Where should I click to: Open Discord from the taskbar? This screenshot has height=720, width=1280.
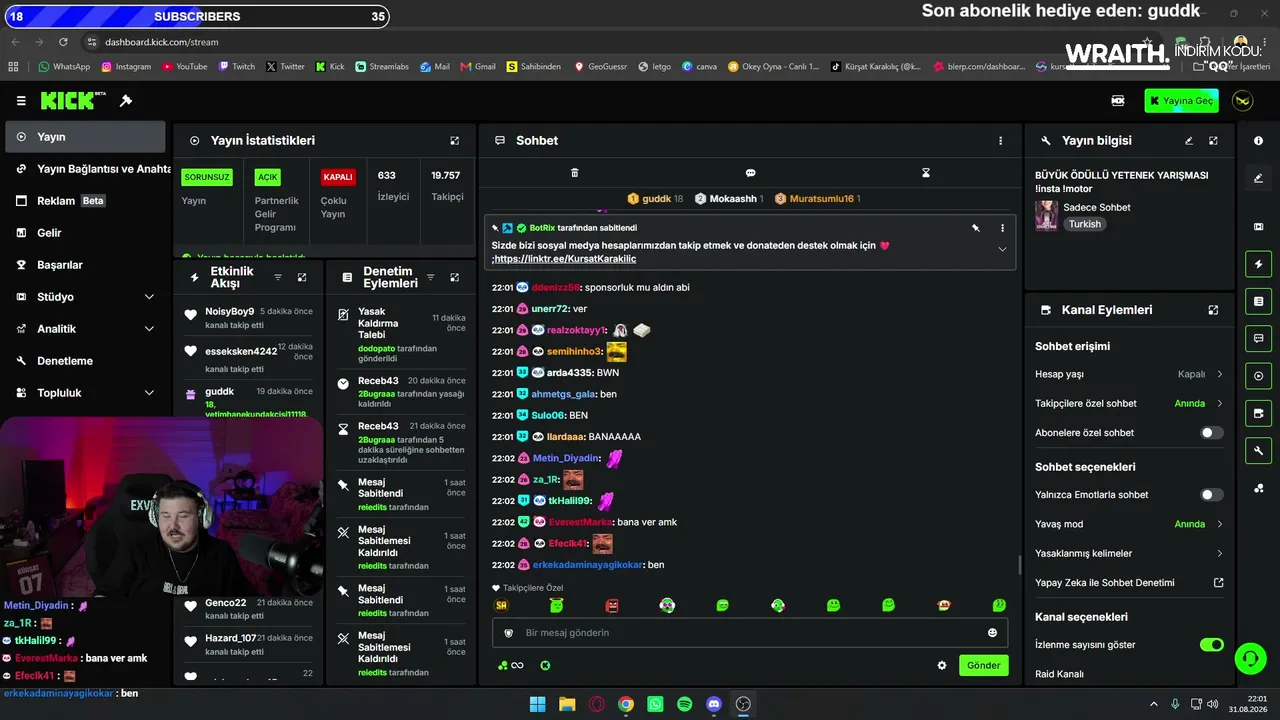click(714, 704)
